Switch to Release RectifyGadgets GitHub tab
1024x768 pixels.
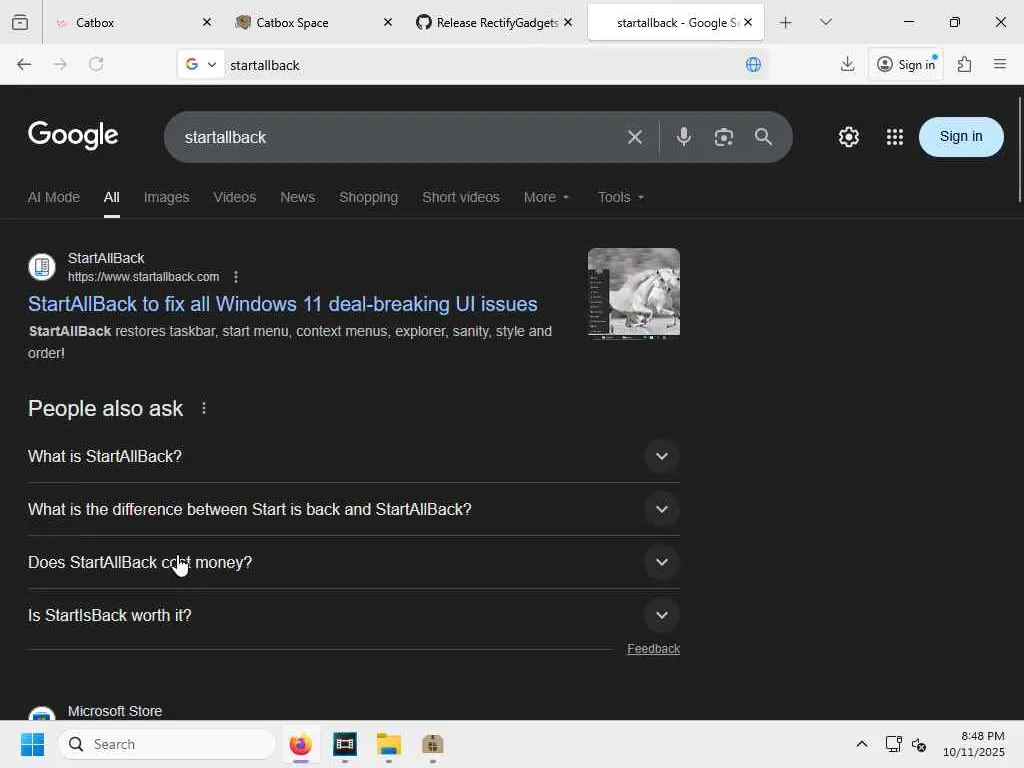tap(494, 22)
